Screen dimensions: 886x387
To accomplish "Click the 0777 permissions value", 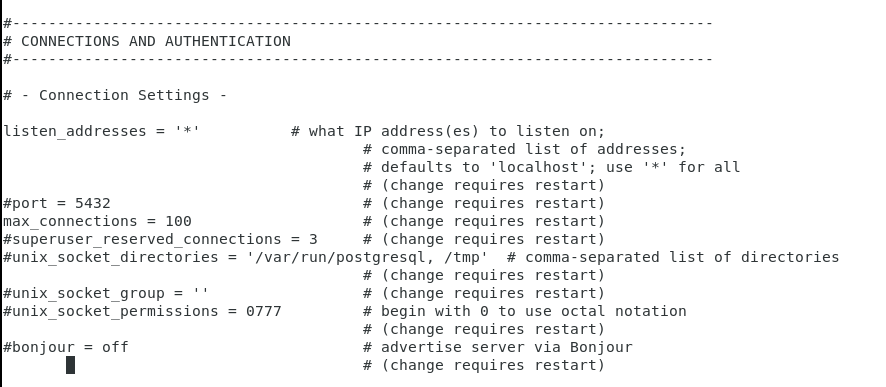I will tap(264, 311).
